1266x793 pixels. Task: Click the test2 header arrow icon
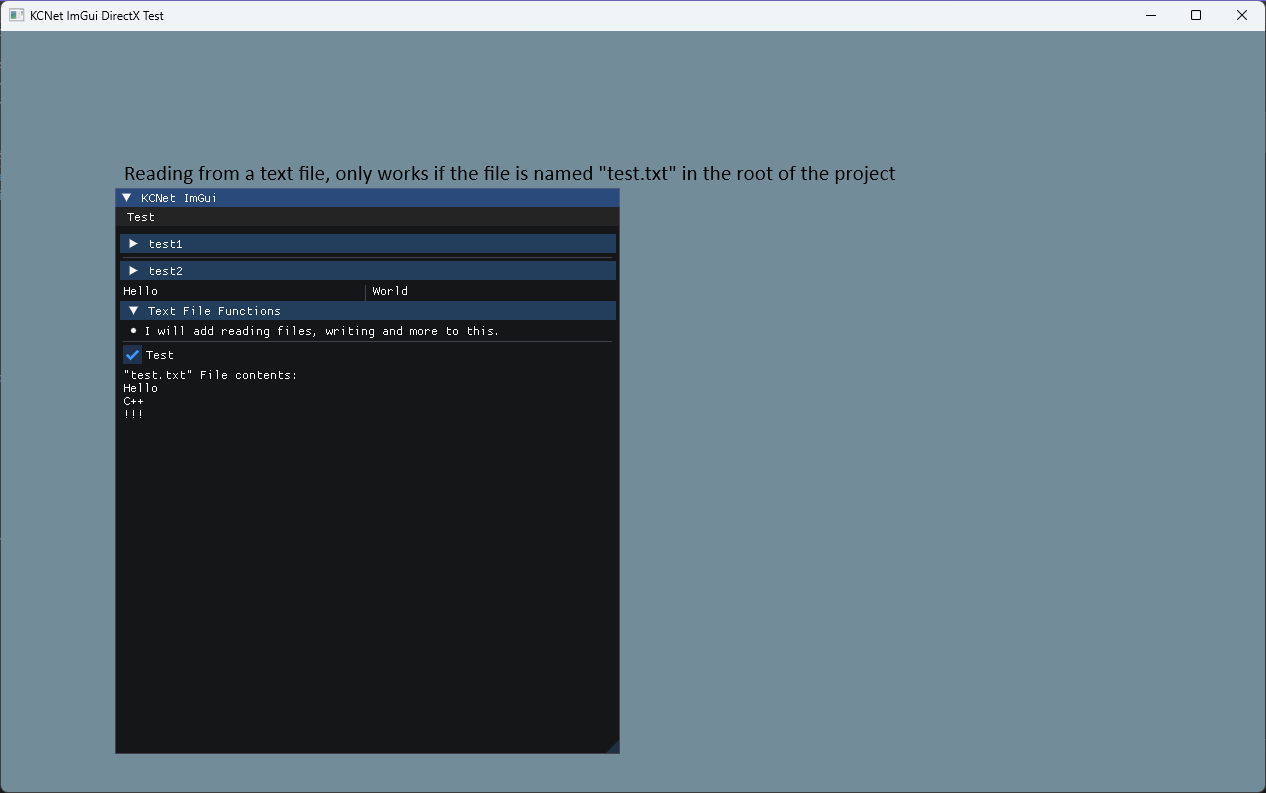(x=133, y=271)
